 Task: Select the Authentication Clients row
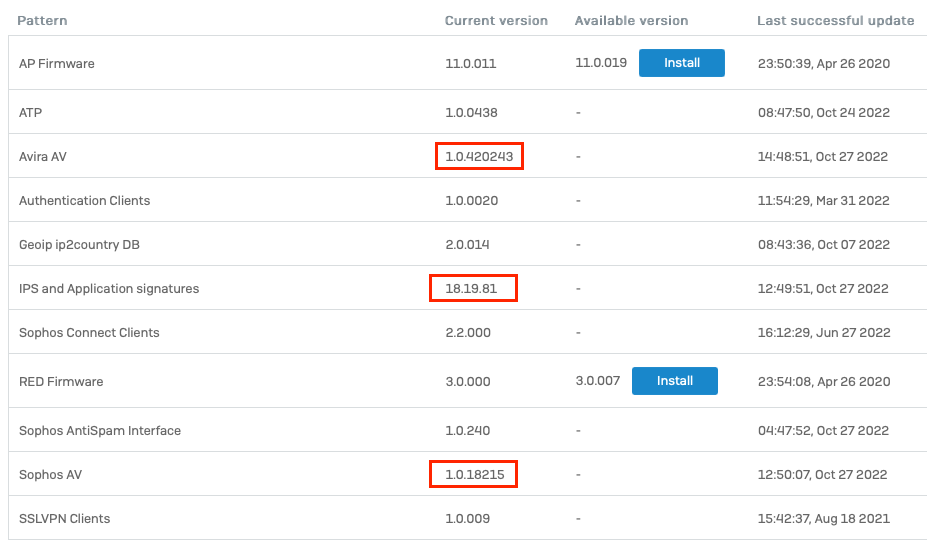pyautogui.click(x=468, y=200)
